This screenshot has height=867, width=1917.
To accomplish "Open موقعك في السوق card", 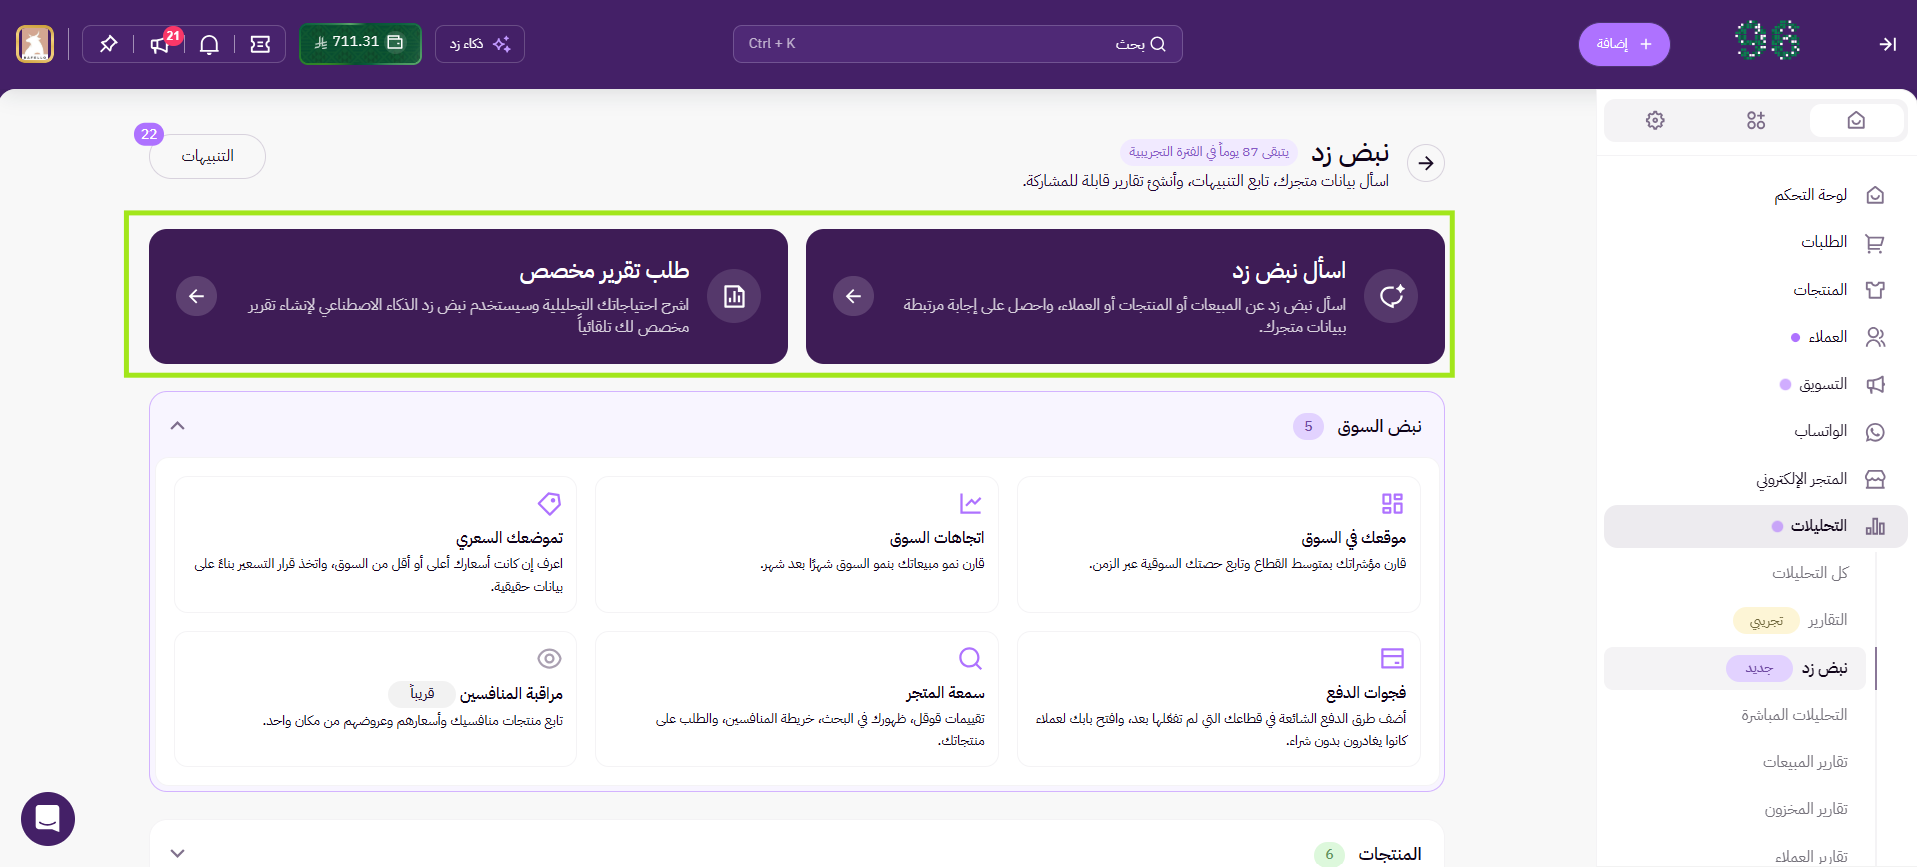I will [1219, 544].
